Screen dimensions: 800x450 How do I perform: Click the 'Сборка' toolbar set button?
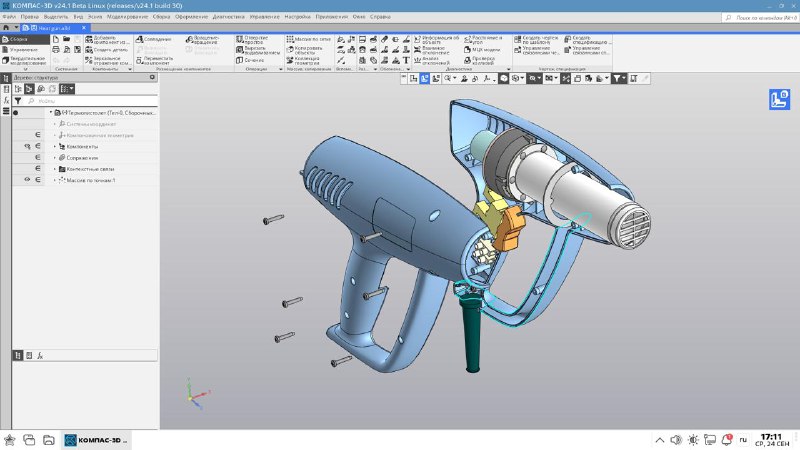(18, 39)
